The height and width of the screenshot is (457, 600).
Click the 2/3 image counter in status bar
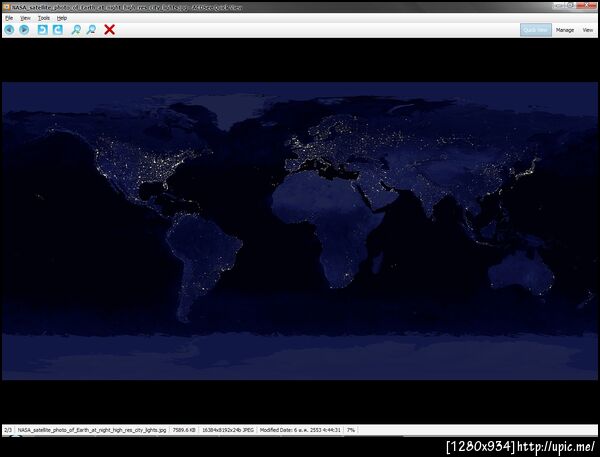point(8,430)
